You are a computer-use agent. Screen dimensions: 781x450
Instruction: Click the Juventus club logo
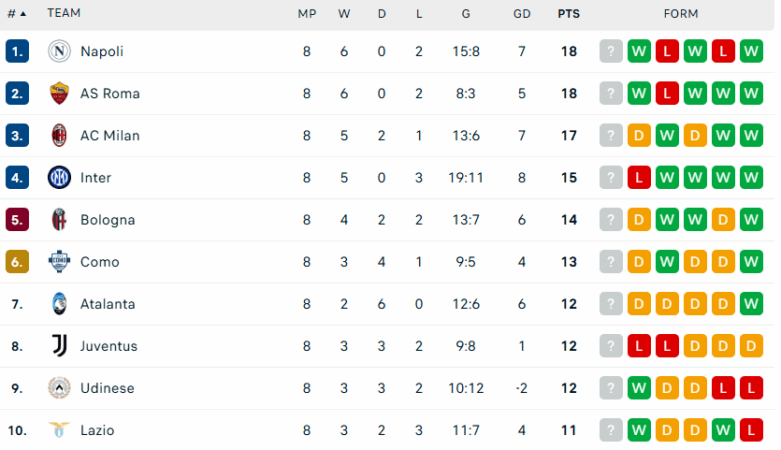point(59,346)
